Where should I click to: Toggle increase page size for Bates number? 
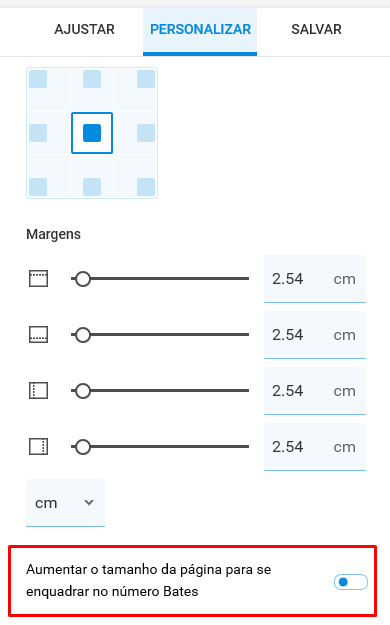351,582
